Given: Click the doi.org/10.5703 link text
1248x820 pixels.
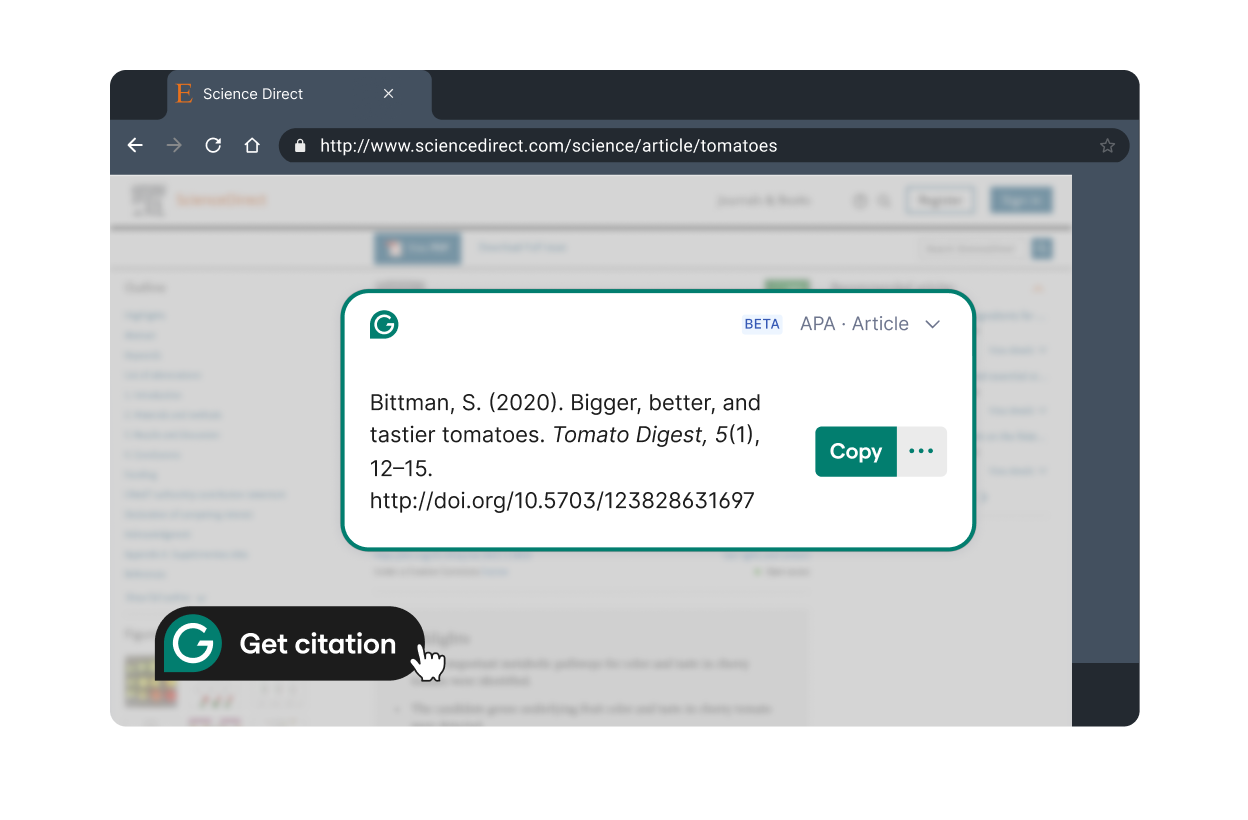Looking at the screenshot, I should click(562, 500).
